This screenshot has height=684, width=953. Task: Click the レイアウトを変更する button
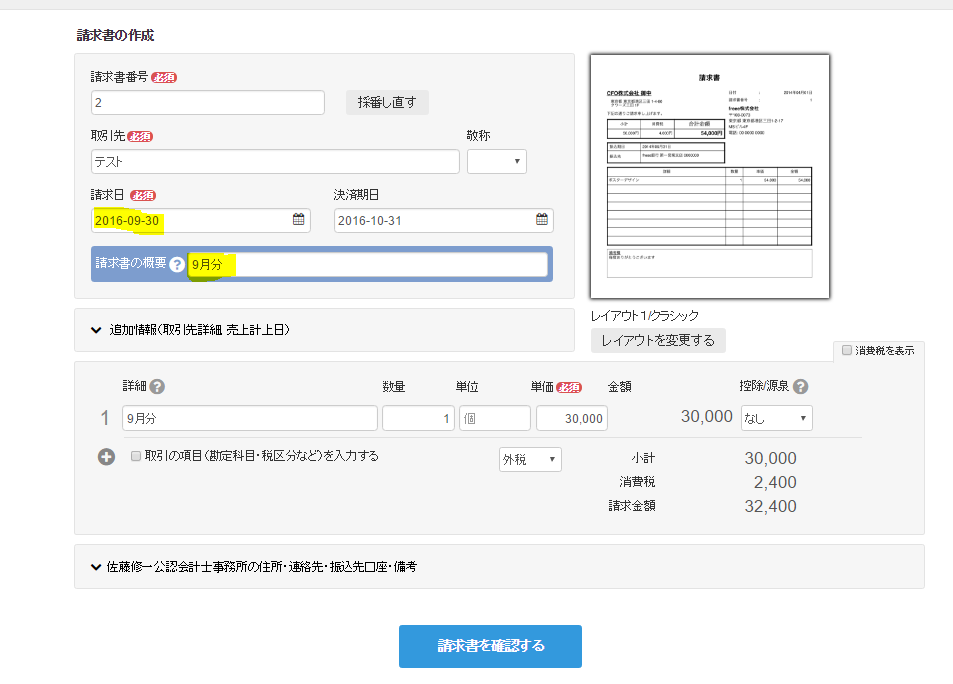pos(658,340)
